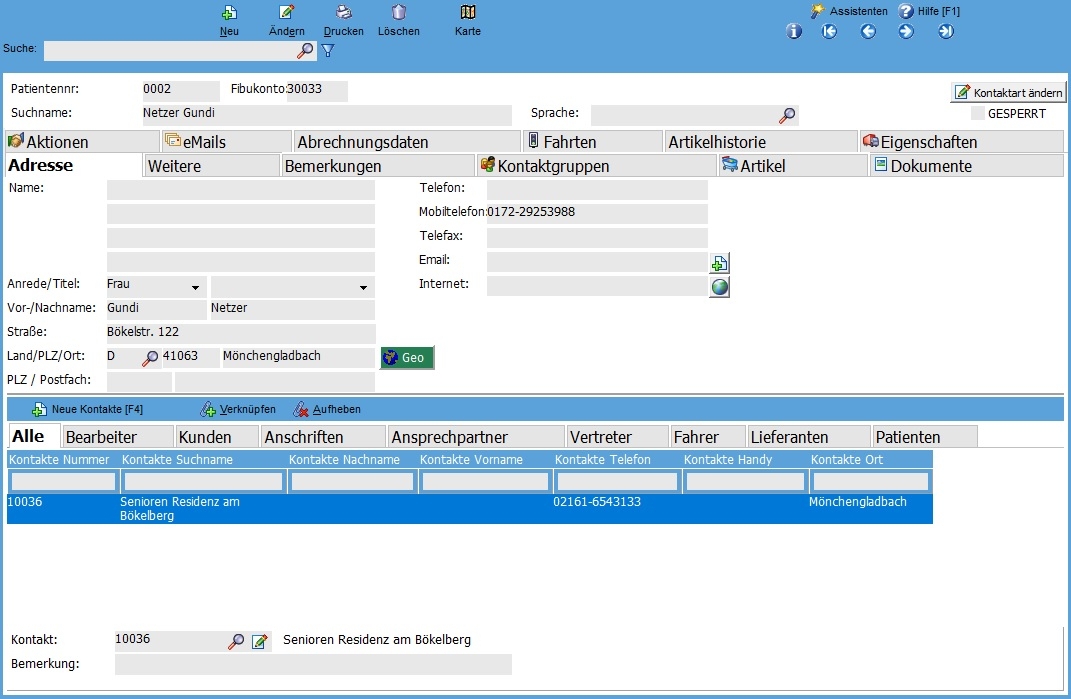Screen dimensions: 1071x699
Task: Click the info circle icon
Action: [794, 31]
